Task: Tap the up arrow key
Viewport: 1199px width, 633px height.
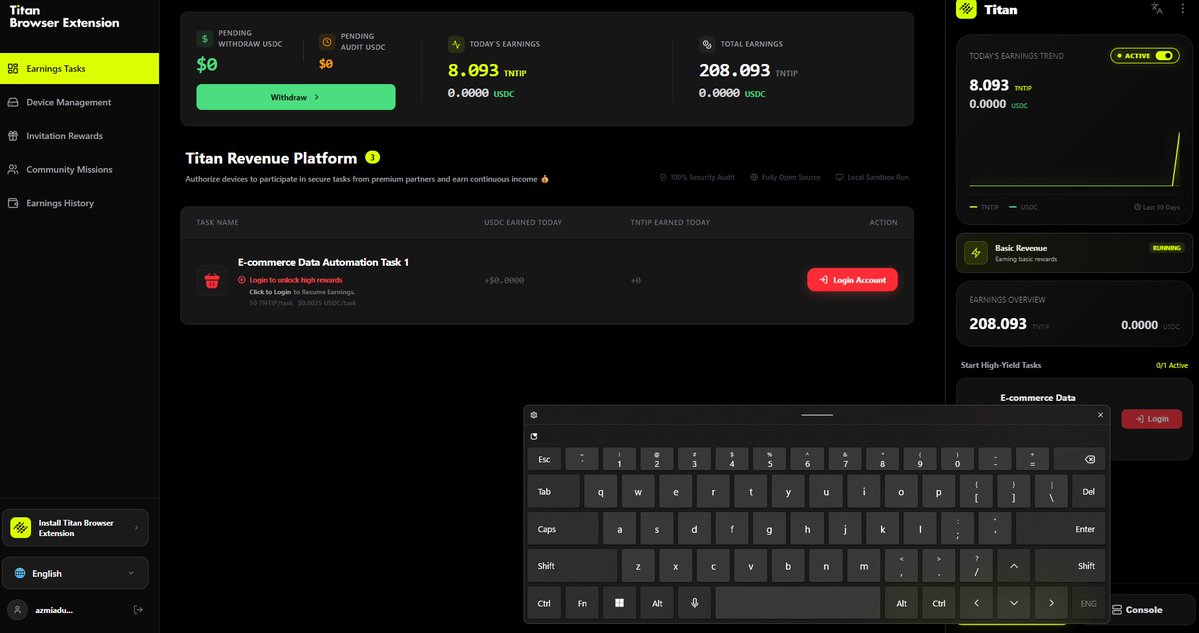Action: [1014, 566]
